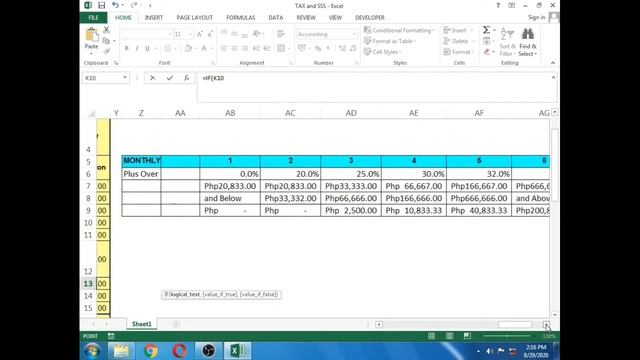Open Cell Styles dropdown
640x360 pixels.
click(382, 52)
